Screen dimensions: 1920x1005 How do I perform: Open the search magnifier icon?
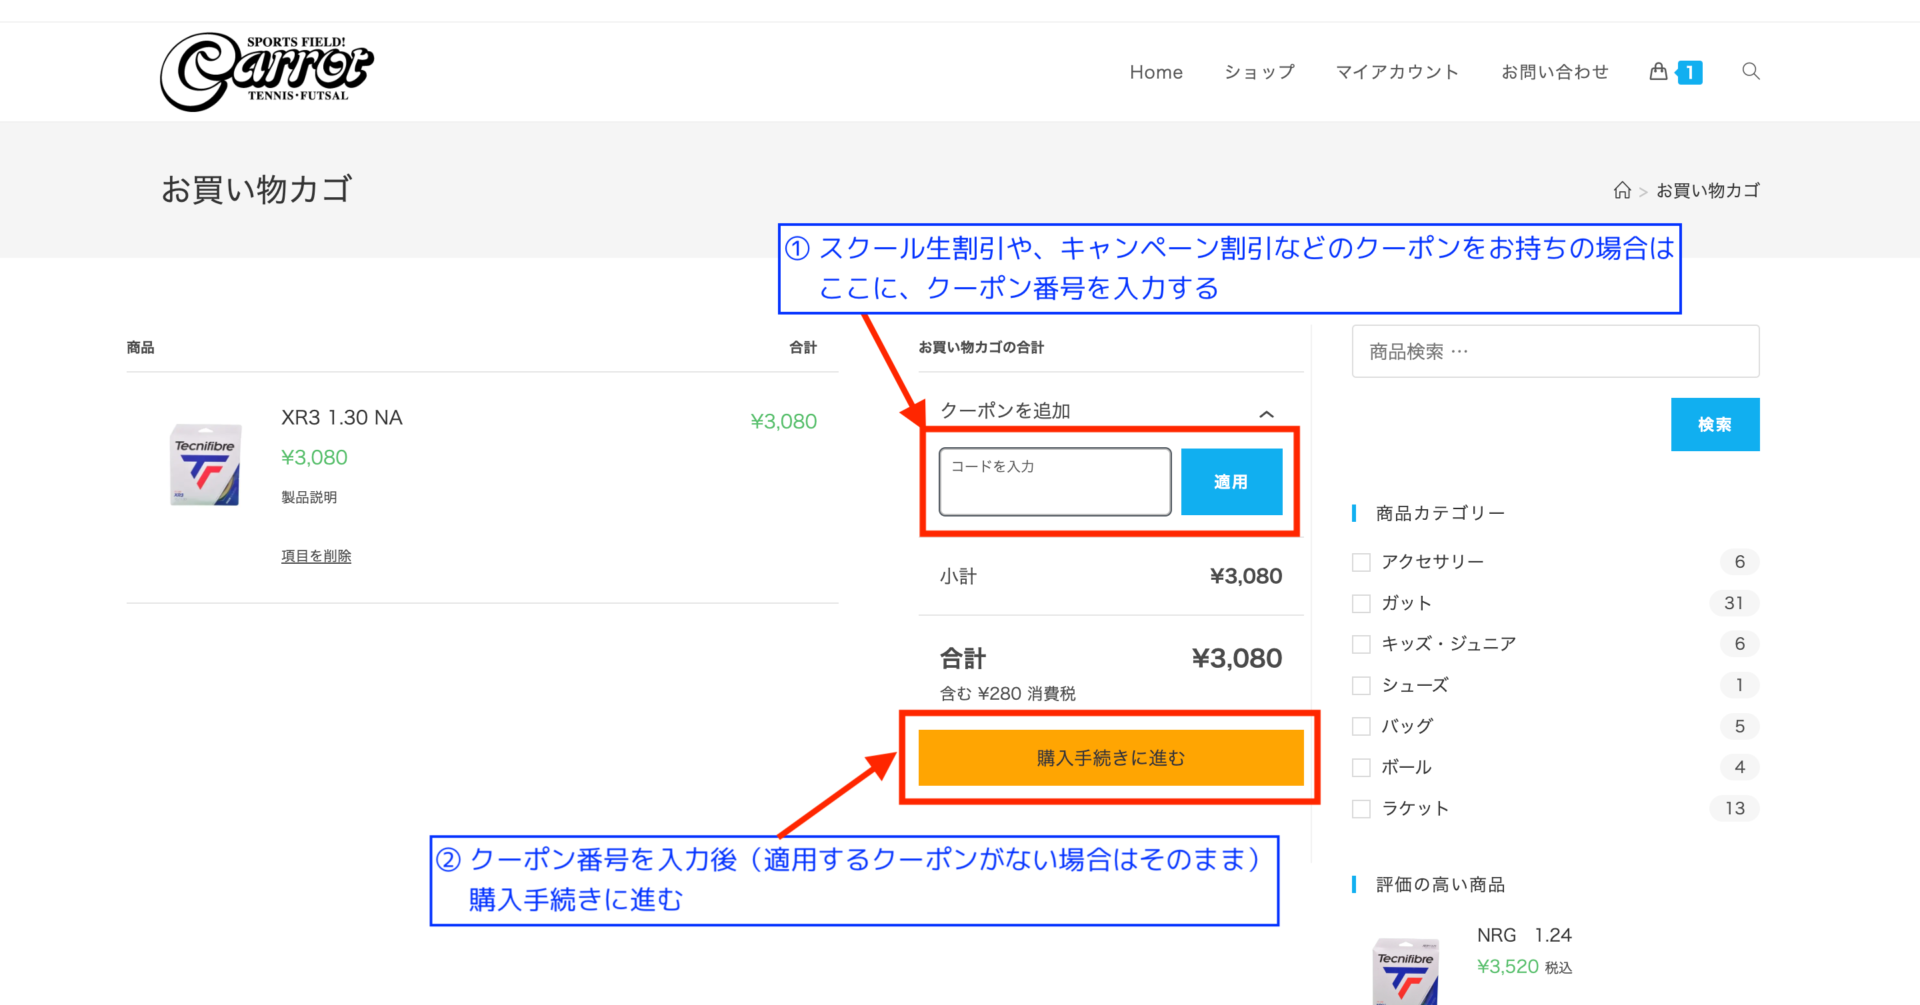[1750, 71]
